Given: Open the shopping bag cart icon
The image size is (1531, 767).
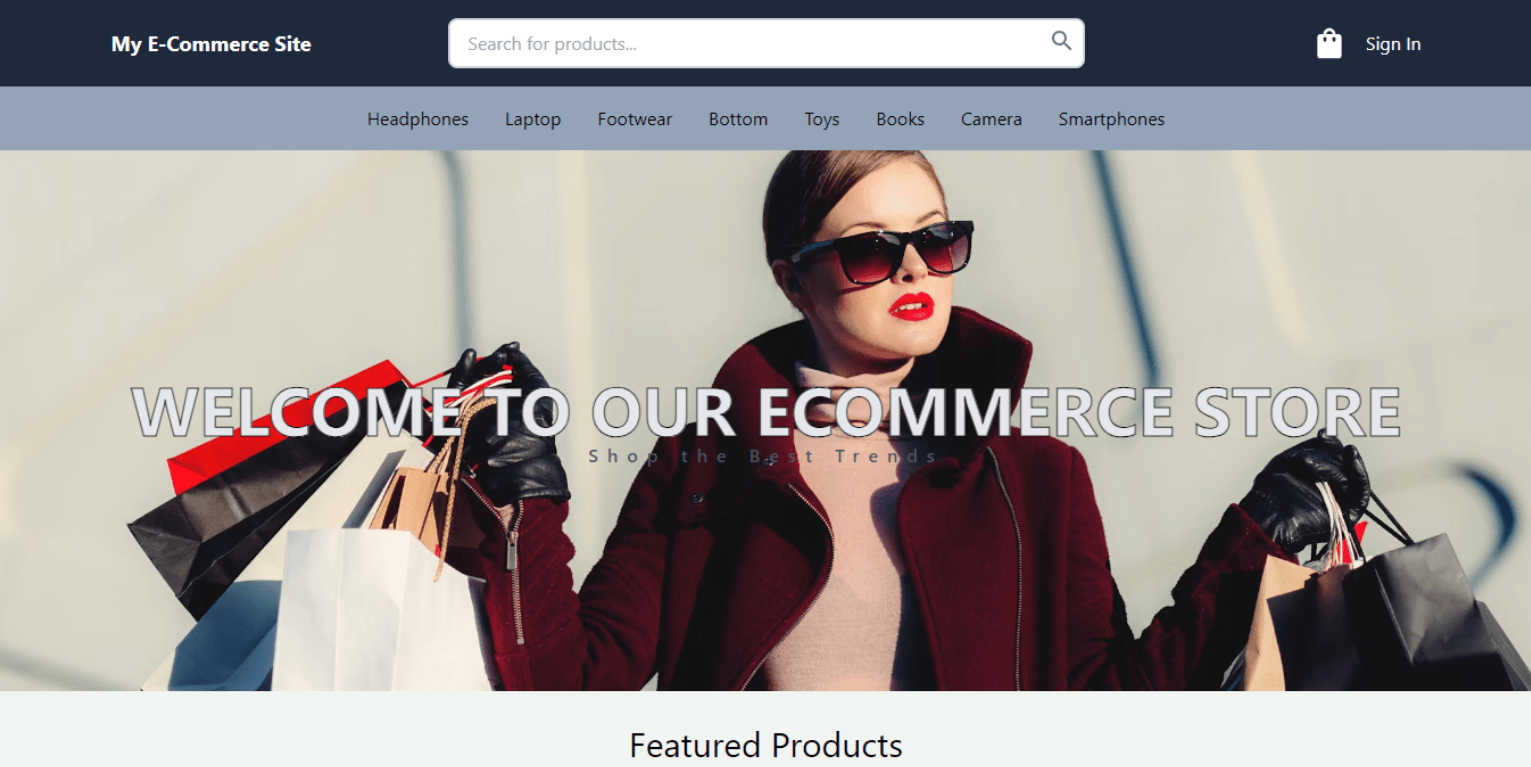Looking at the screenshot, I should pos(1329,44).
